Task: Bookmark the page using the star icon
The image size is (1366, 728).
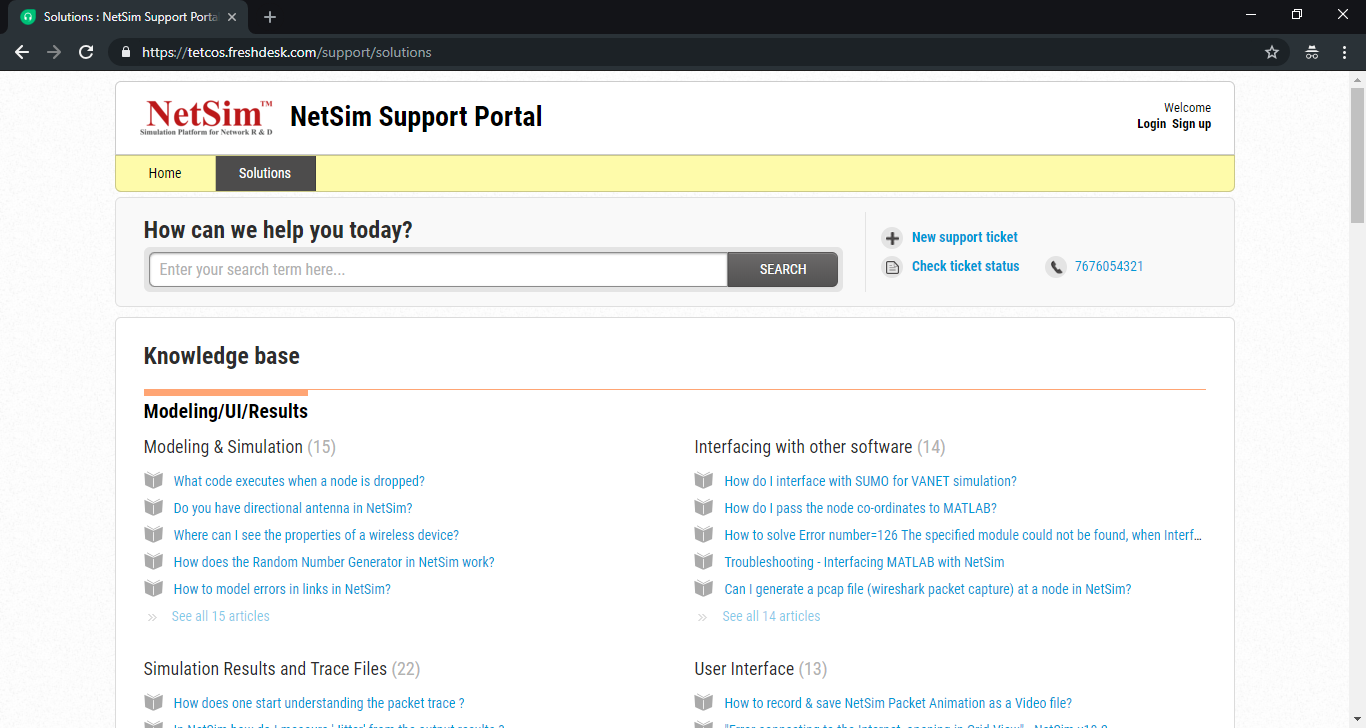Action: [1271, 51]
